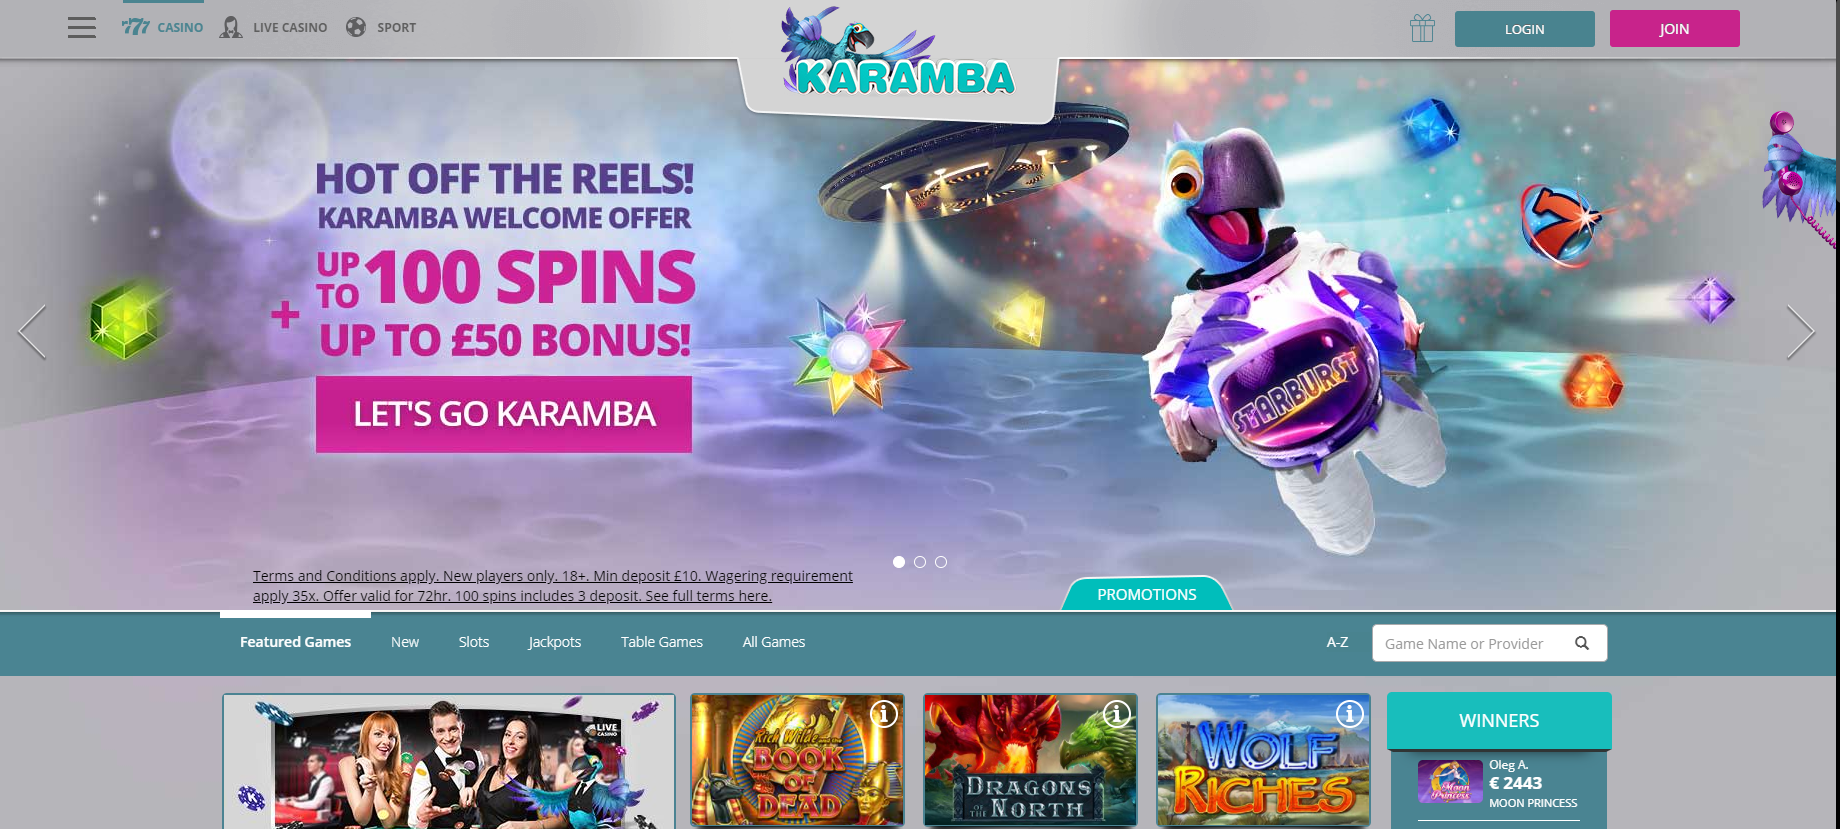Click the search magnifier icon
1840x829 pixels.
(x=1582, y=643)
